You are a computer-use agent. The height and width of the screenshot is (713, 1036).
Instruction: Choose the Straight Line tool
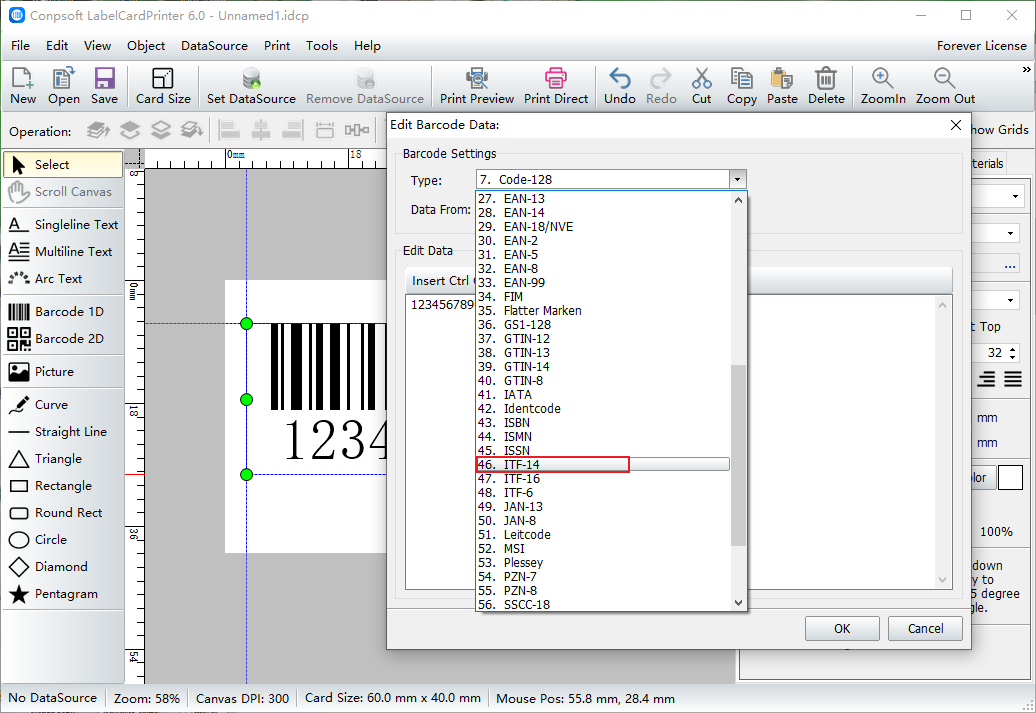[63, 432]
